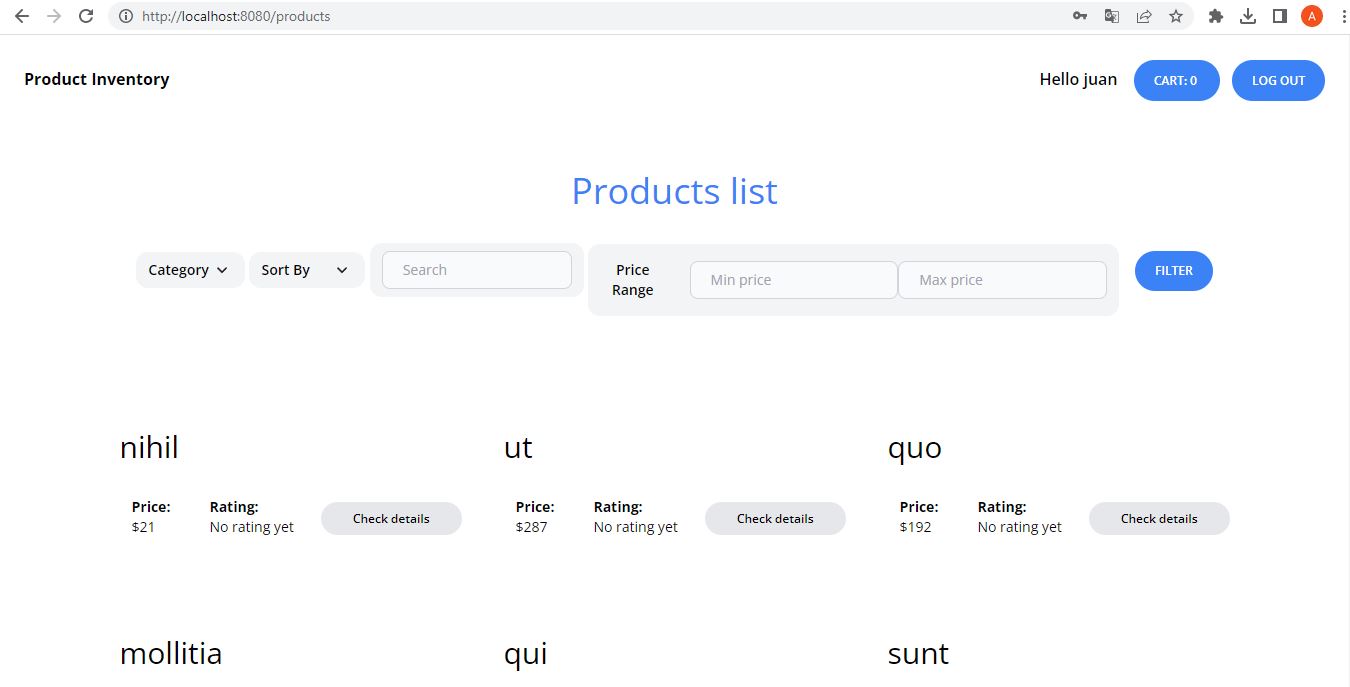The height and width of the screenshot is (687, 1350).
Task: Open the Sort By dropdown
Action: (x=305, y=269)
